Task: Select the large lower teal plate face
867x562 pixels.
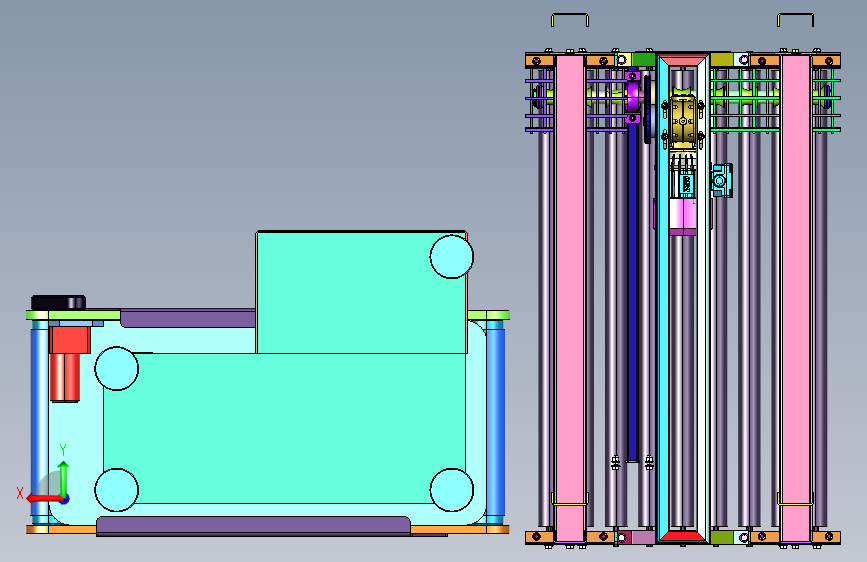Action: tap(284, 429)
